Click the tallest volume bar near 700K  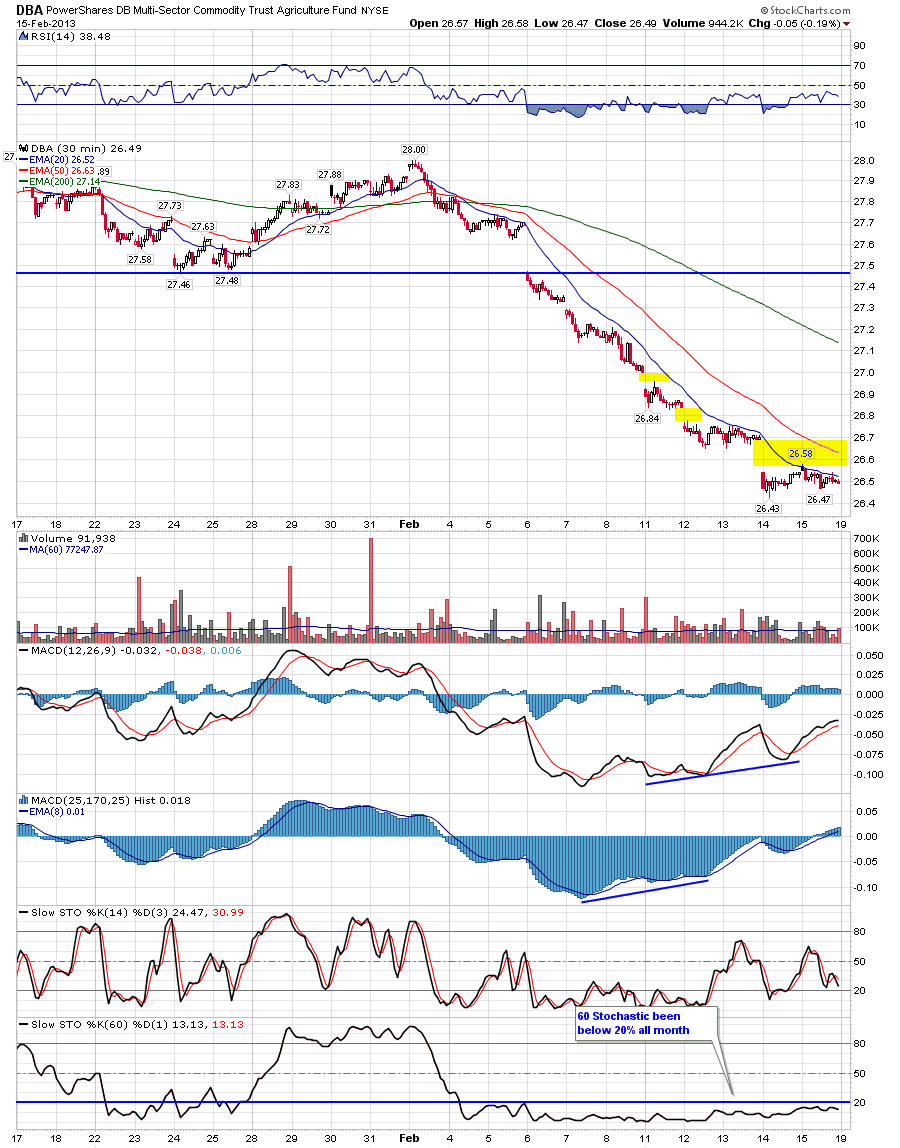coord(371,590)
